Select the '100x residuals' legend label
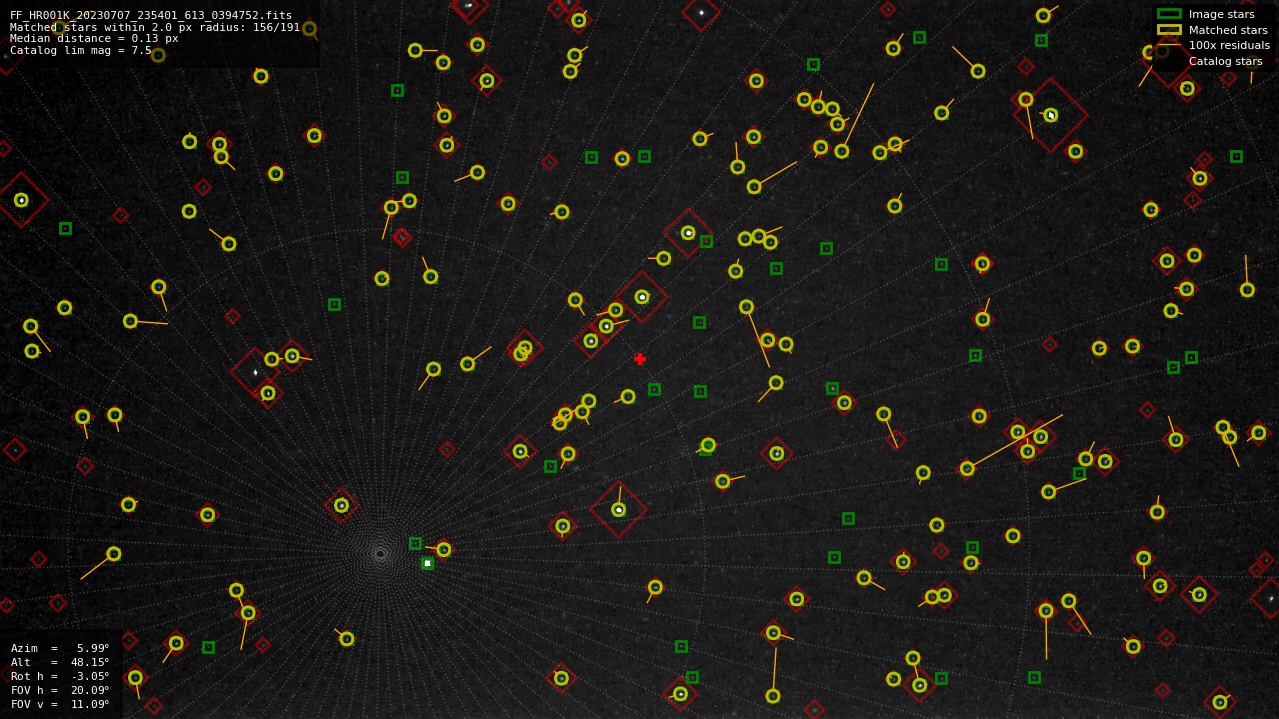 (1229, 45)
